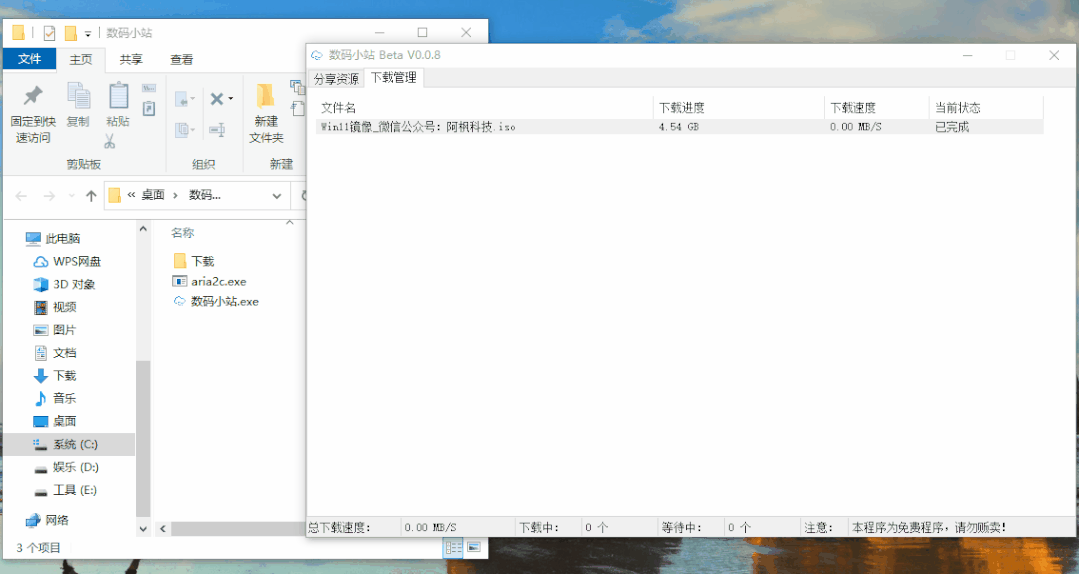
Task: Click the navigation pane scroll down arrow
Action: click(x=143, y=529)
